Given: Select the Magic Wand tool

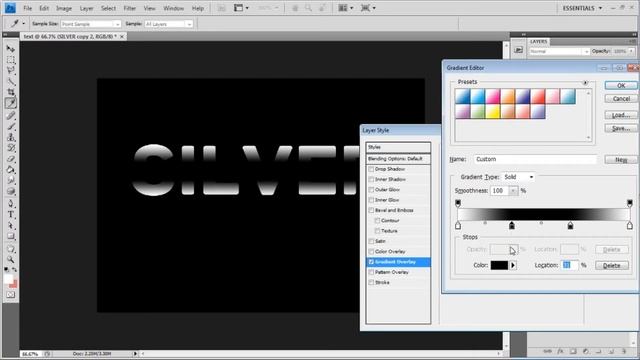Looking at the screenshot, I should (11, 81).
